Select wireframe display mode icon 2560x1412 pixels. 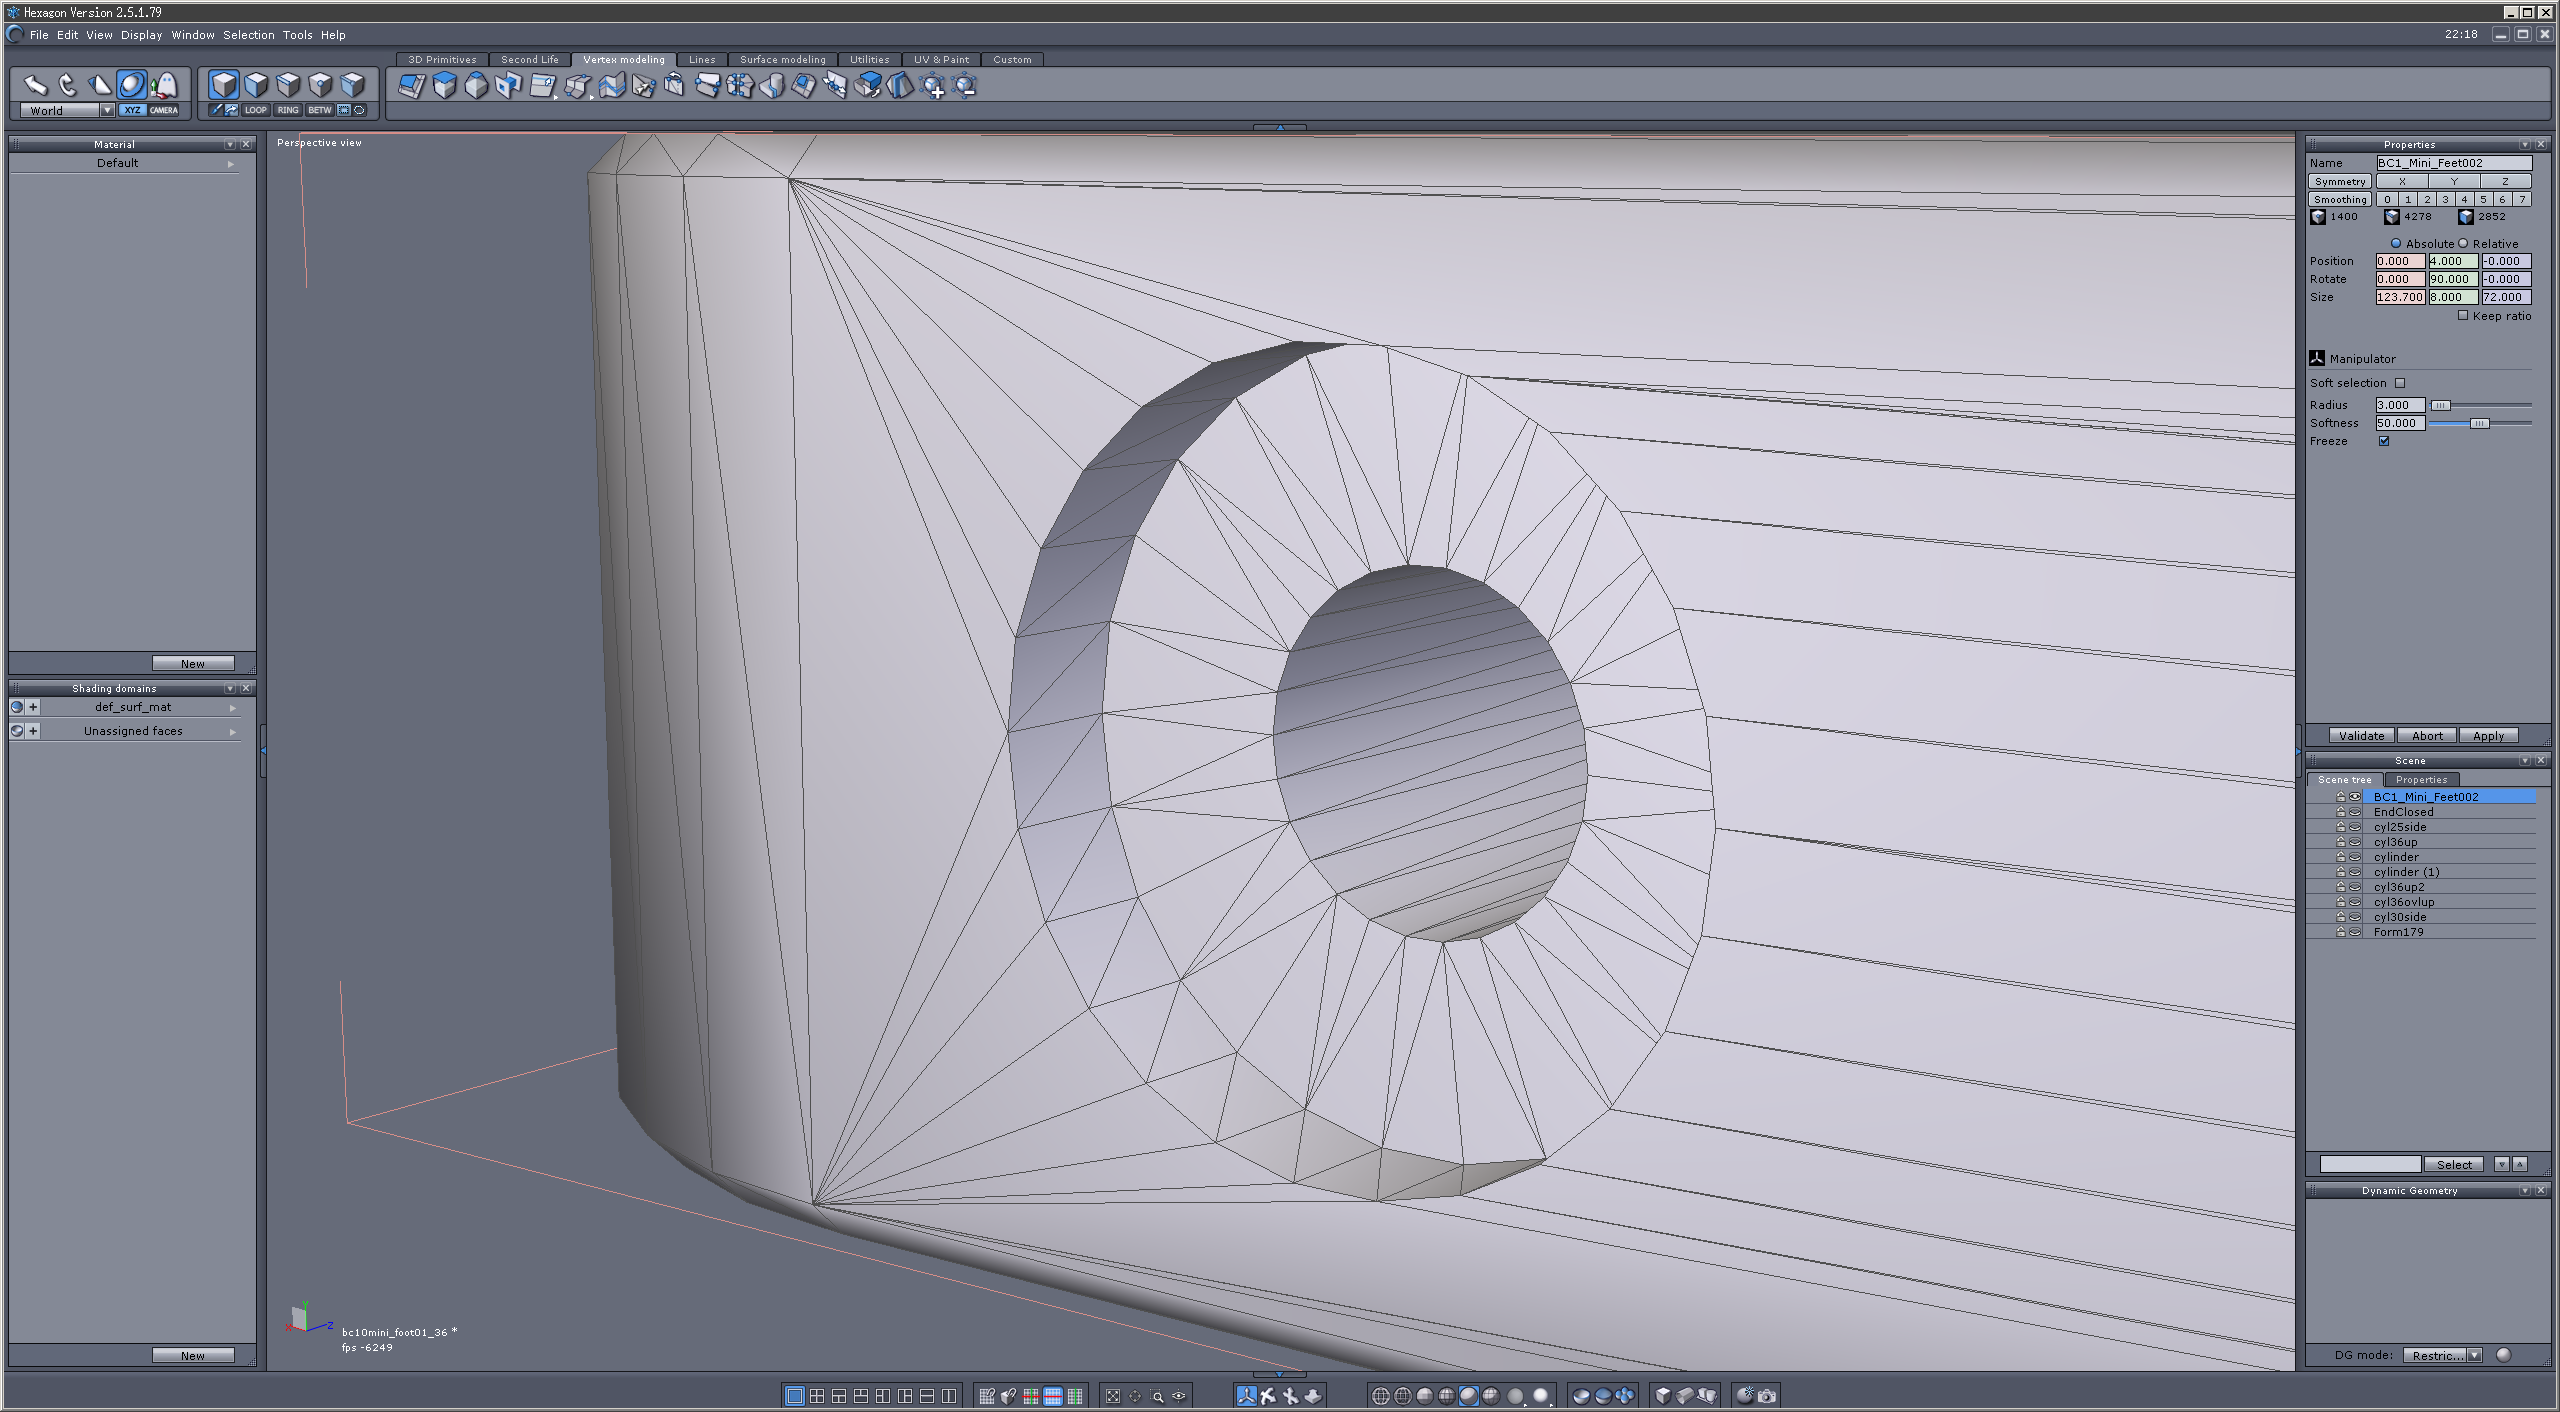1380,1396
